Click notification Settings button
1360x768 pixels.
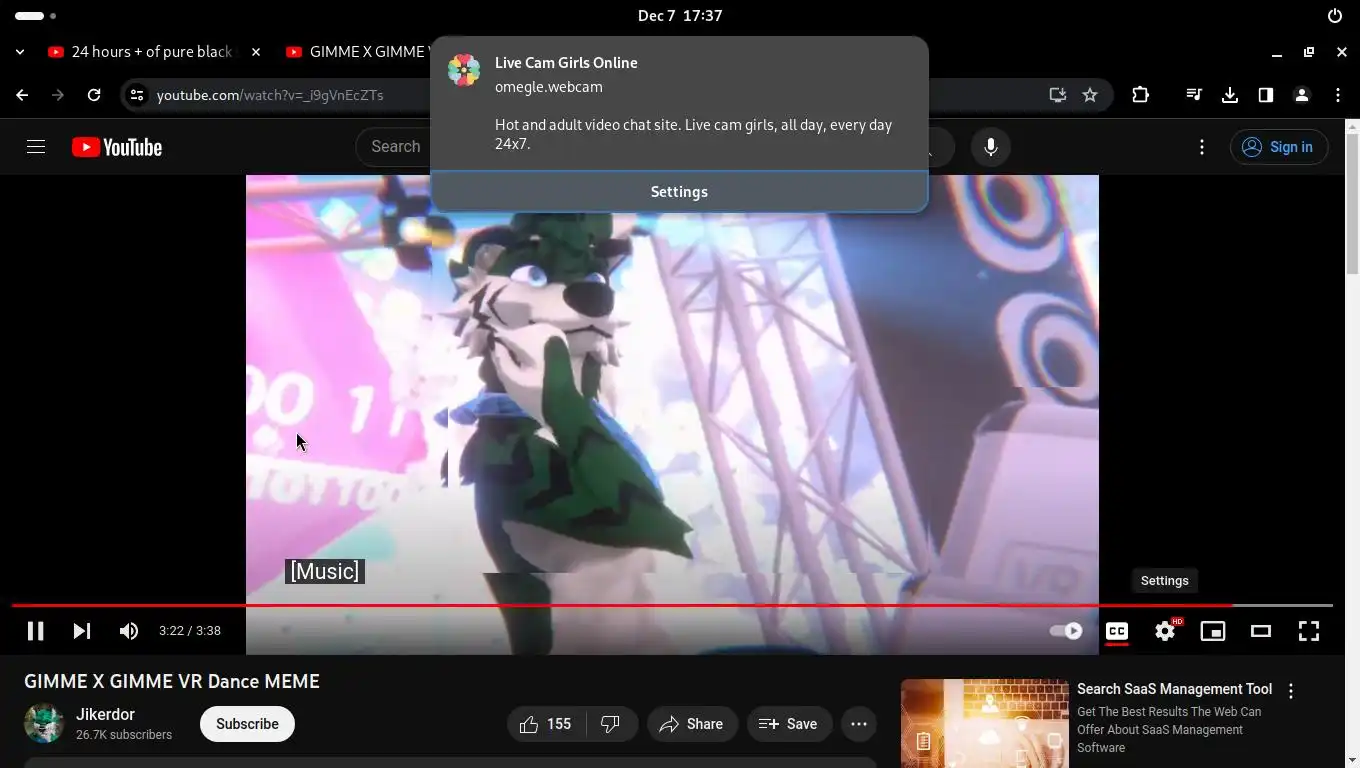[x=679, y=192]
